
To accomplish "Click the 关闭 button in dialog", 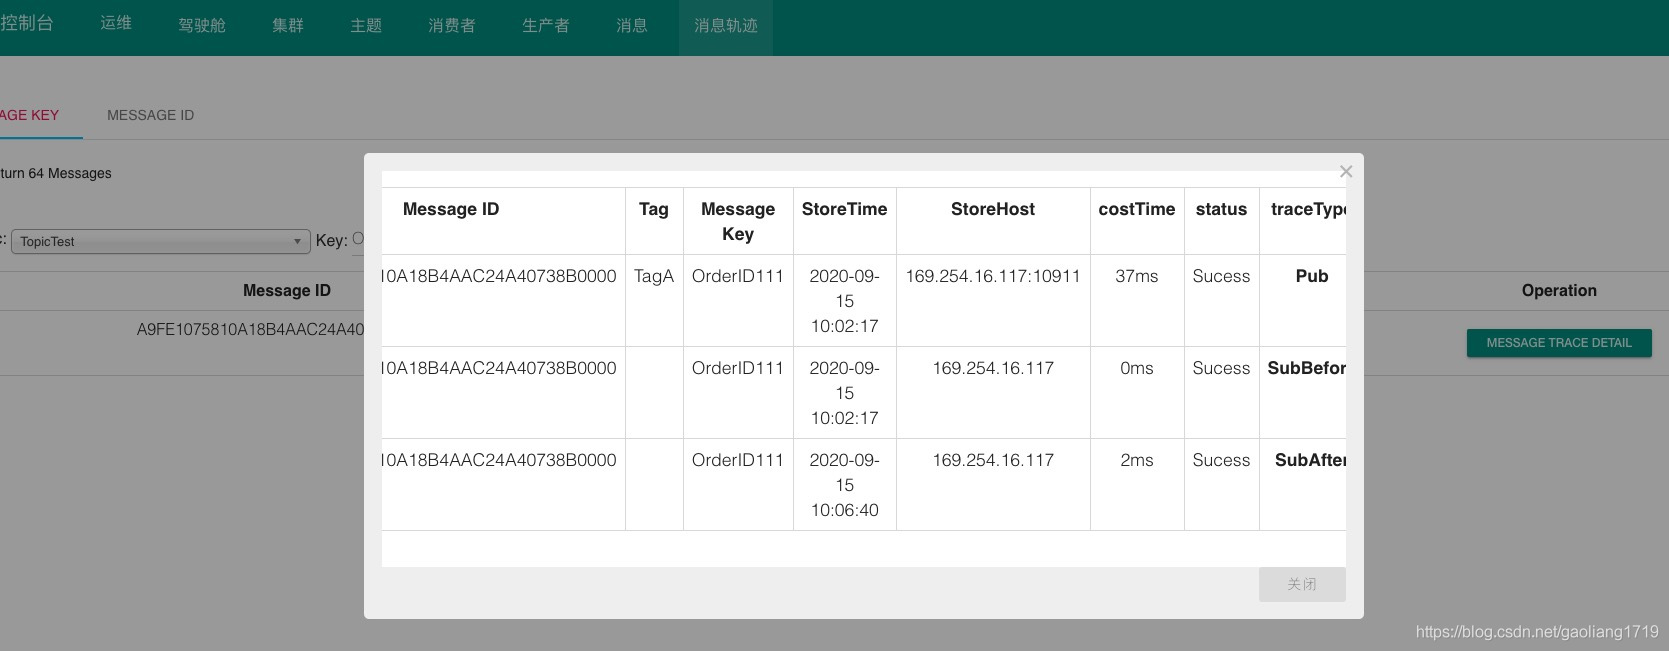I will [1301, 584].
